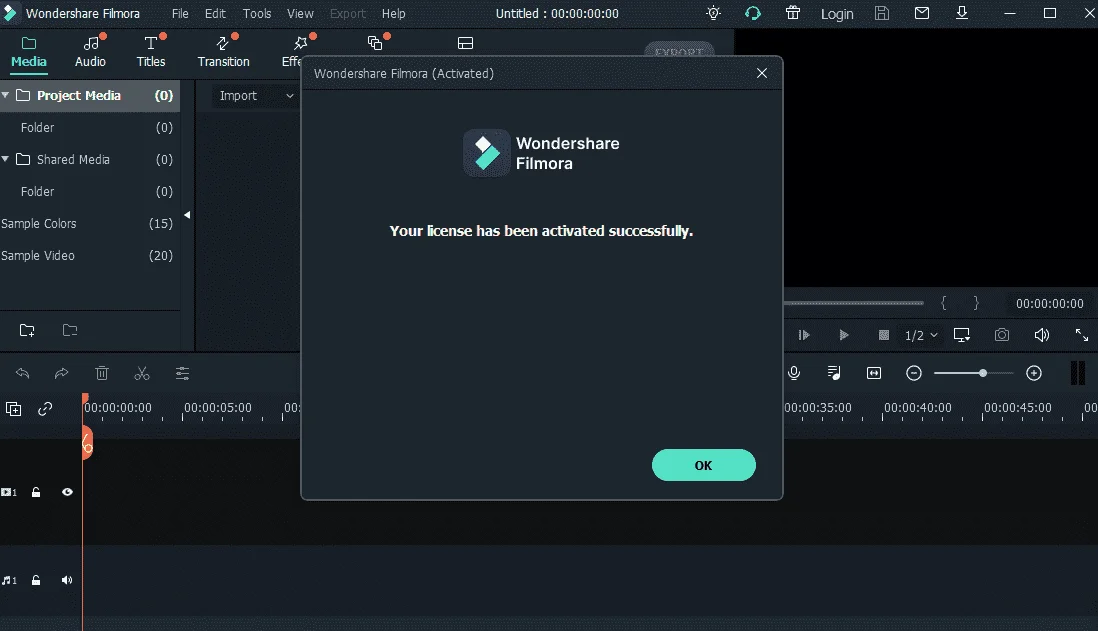Click the fullscreen preview expand icon
Viewport: 1098px width, 631px height.
1082,335
